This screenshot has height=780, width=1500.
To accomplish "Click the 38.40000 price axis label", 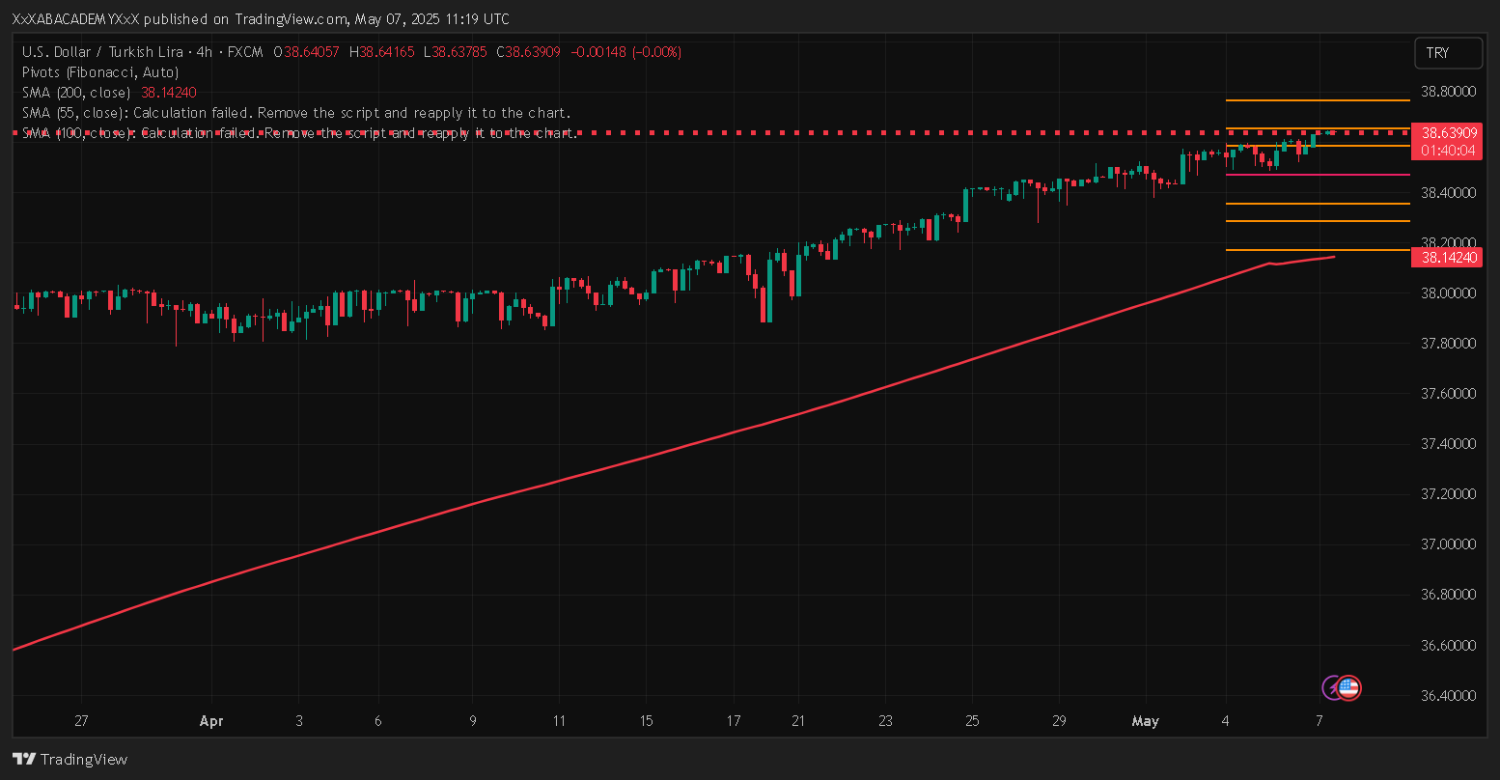I will [1449, 192].
